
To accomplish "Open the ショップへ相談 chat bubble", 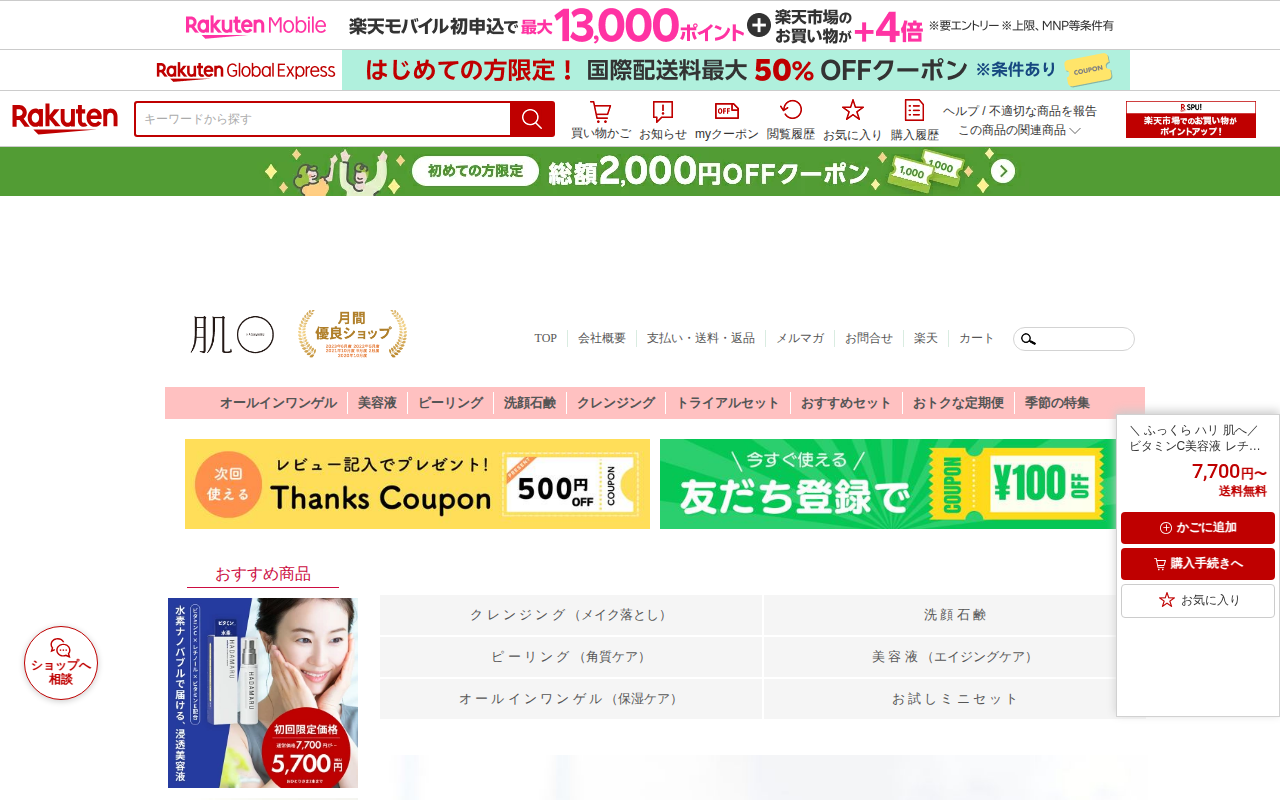I will click(x=61, y=663).
